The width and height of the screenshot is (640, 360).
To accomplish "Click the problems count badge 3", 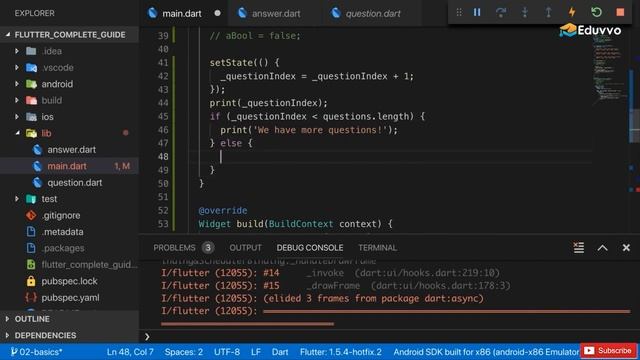I will [x=208, y=248].
